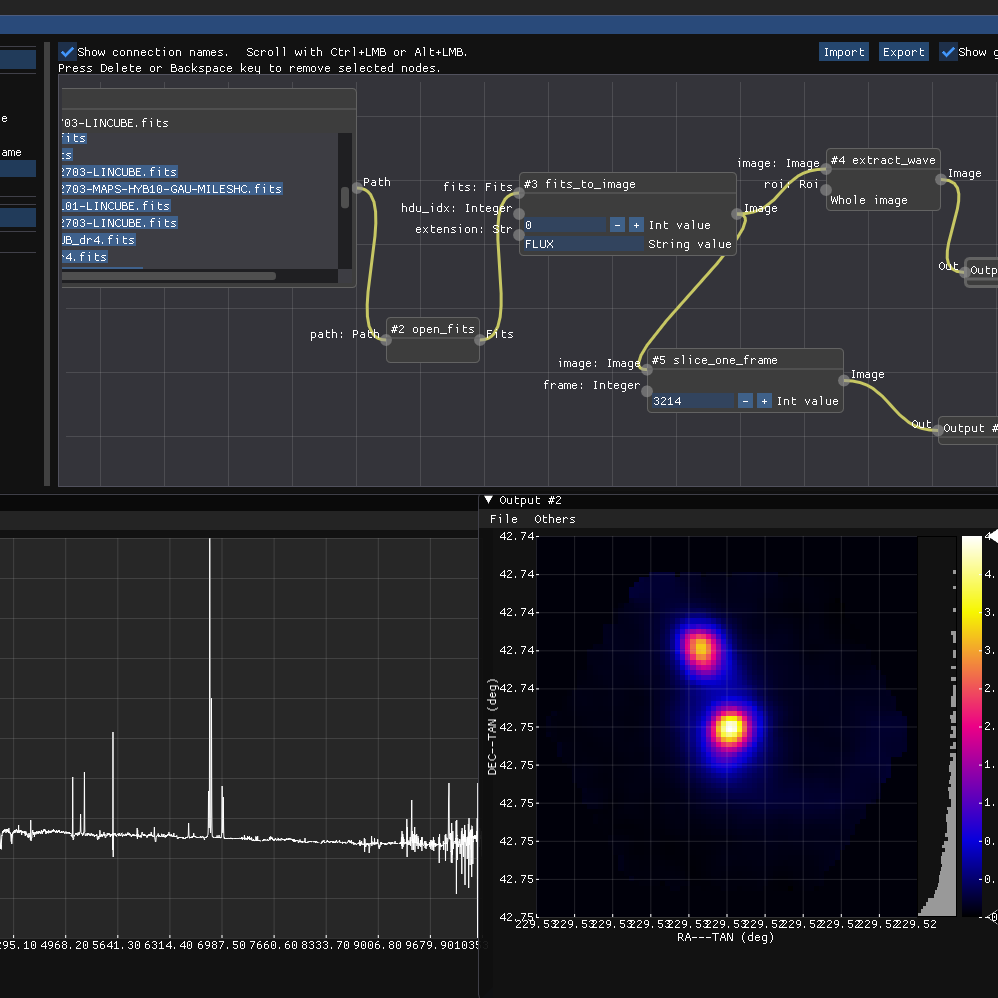Click the Export button
Screen dimensions: 998x998
point(903,52)
